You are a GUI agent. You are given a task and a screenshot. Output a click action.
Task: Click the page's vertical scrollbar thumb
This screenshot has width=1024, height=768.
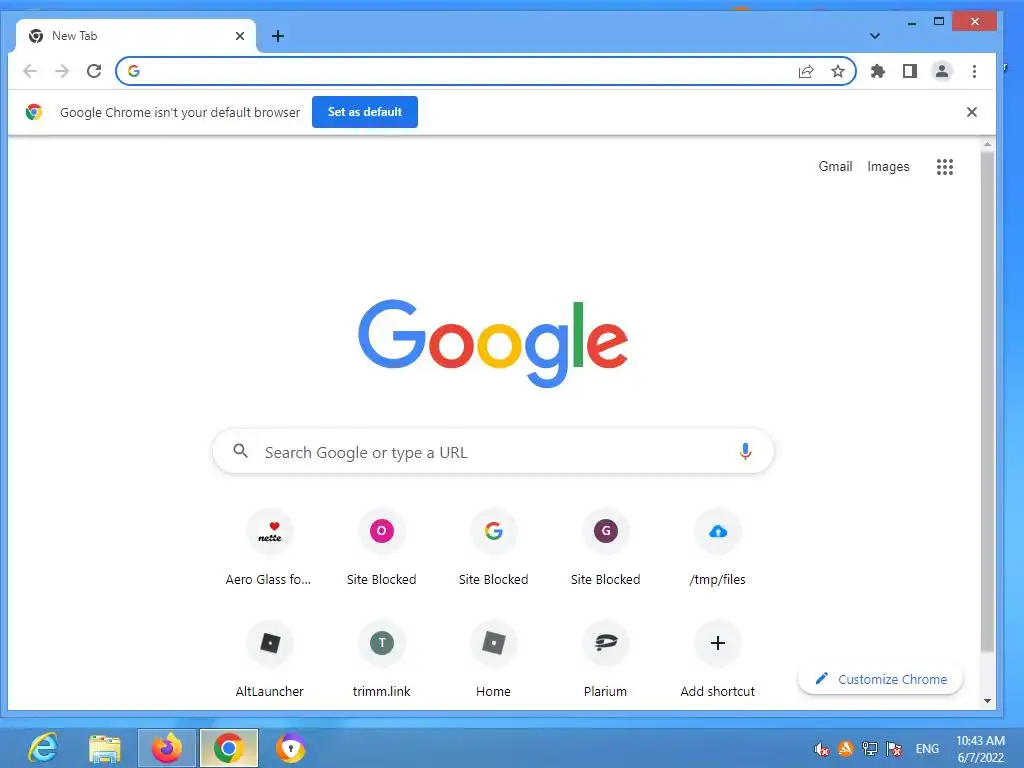click(987, 402)
